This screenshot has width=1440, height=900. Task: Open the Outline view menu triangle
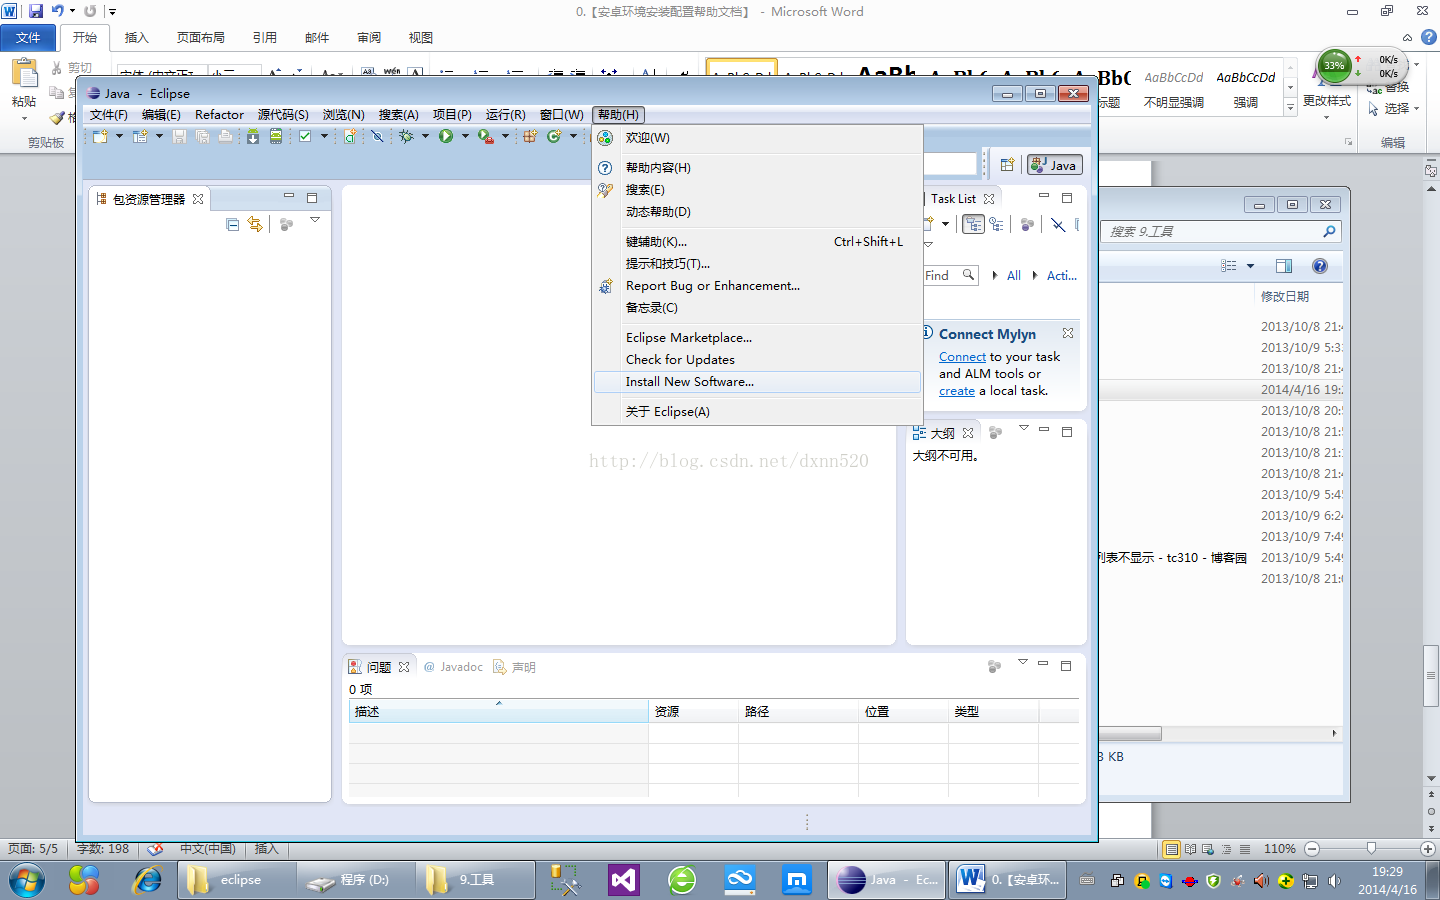1024,428
